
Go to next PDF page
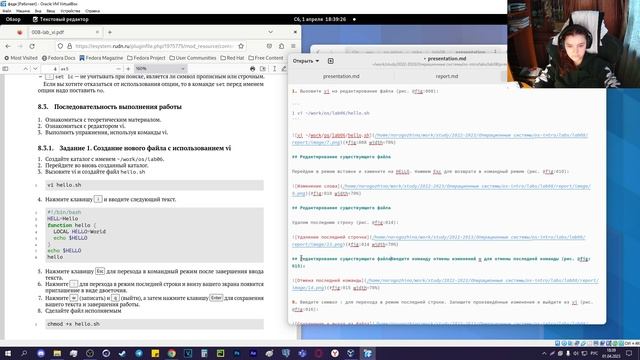point(35,69)
